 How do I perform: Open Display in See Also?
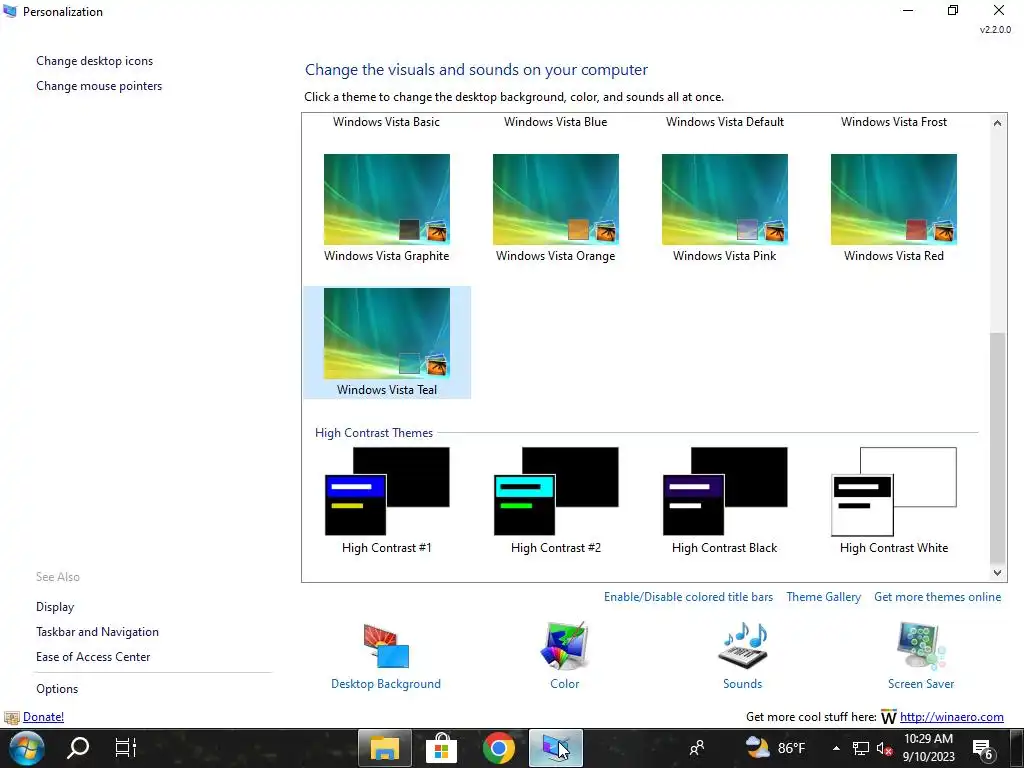point(55,607)
